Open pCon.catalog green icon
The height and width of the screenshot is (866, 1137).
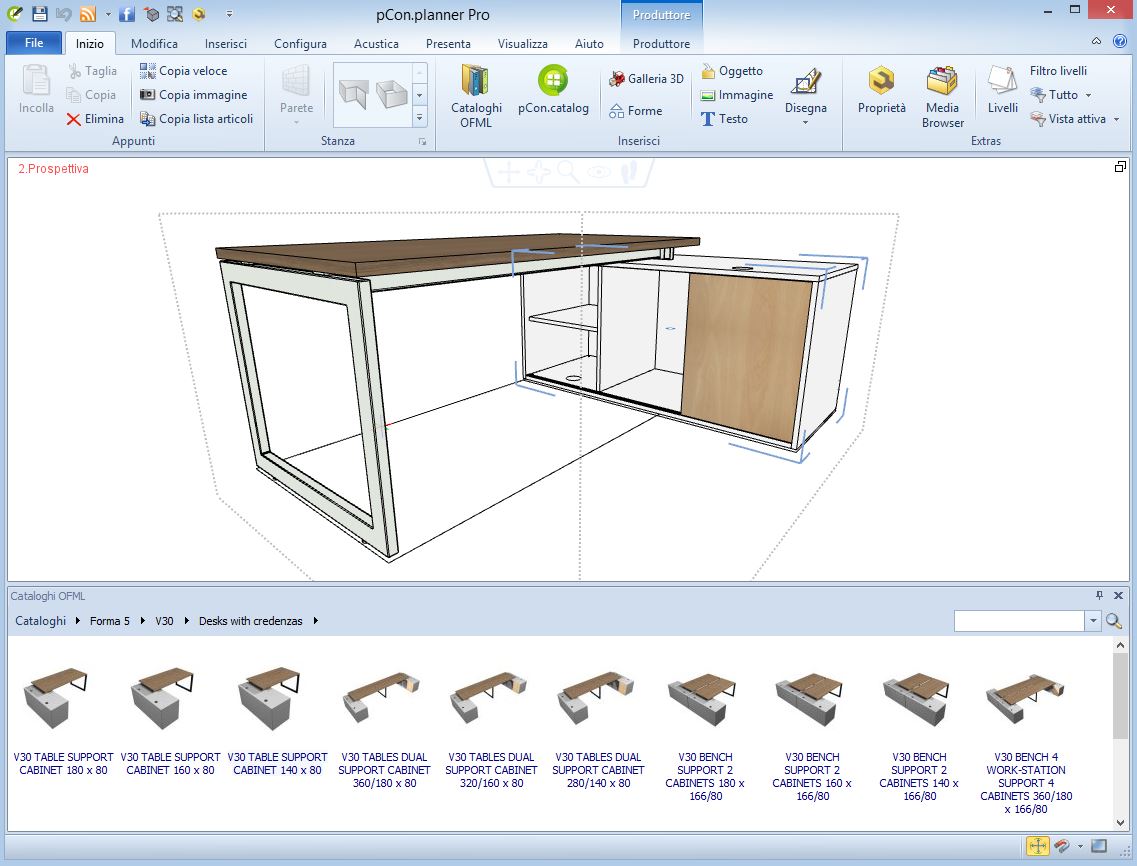pyautogui.click(x=553, y=91)
